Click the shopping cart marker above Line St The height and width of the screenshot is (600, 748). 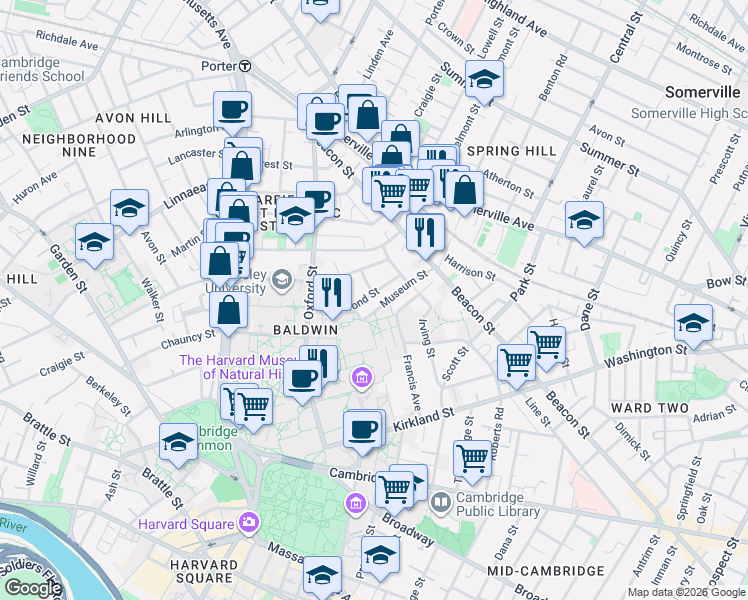point(517,363)
